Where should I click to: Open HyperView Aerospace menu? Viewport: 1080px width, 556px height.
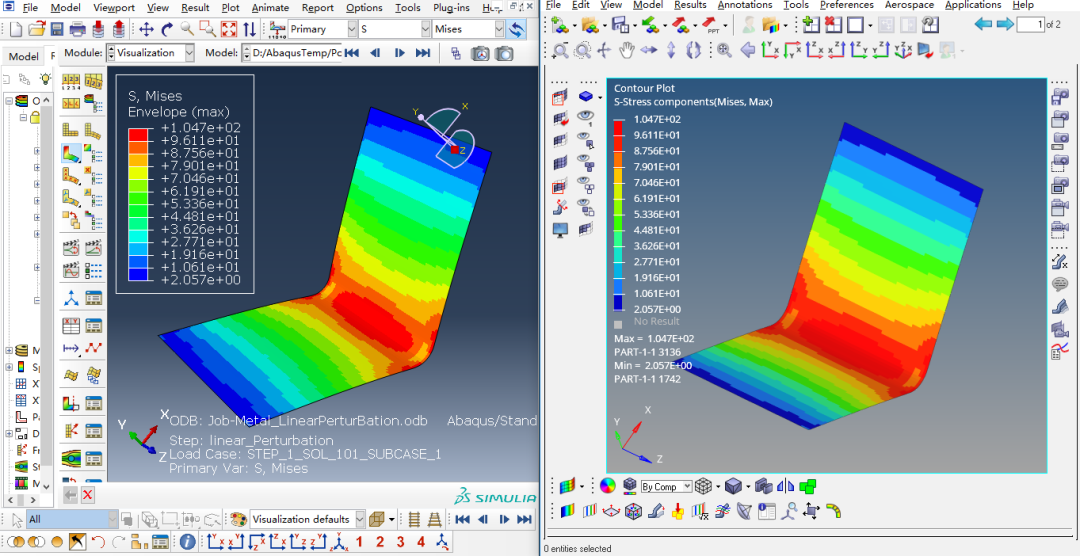(x=909, y=5)
